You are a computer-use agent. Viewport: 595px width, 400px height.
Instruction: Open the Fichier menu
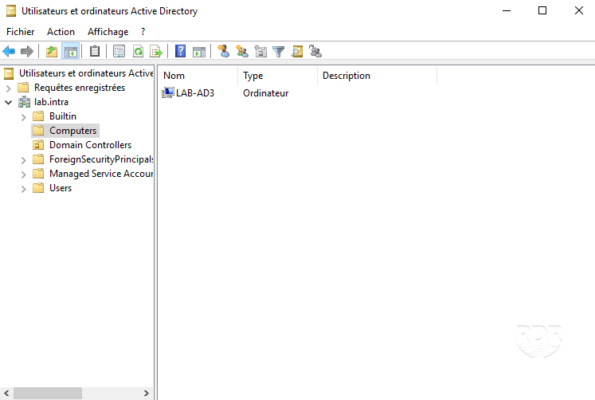tap(20, 31)
